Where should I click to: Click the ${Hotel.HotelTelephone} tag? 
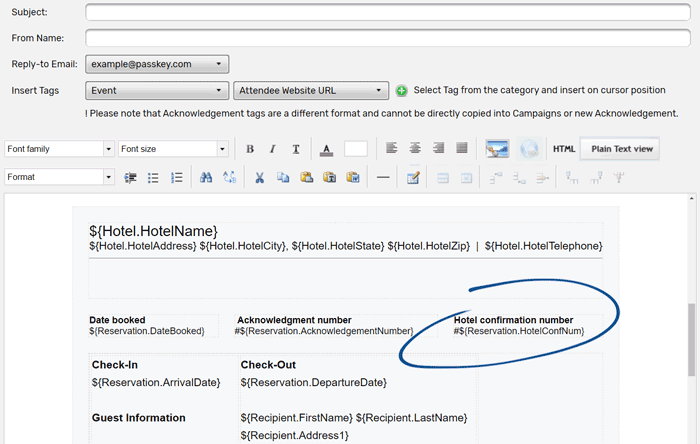(543, 246)
